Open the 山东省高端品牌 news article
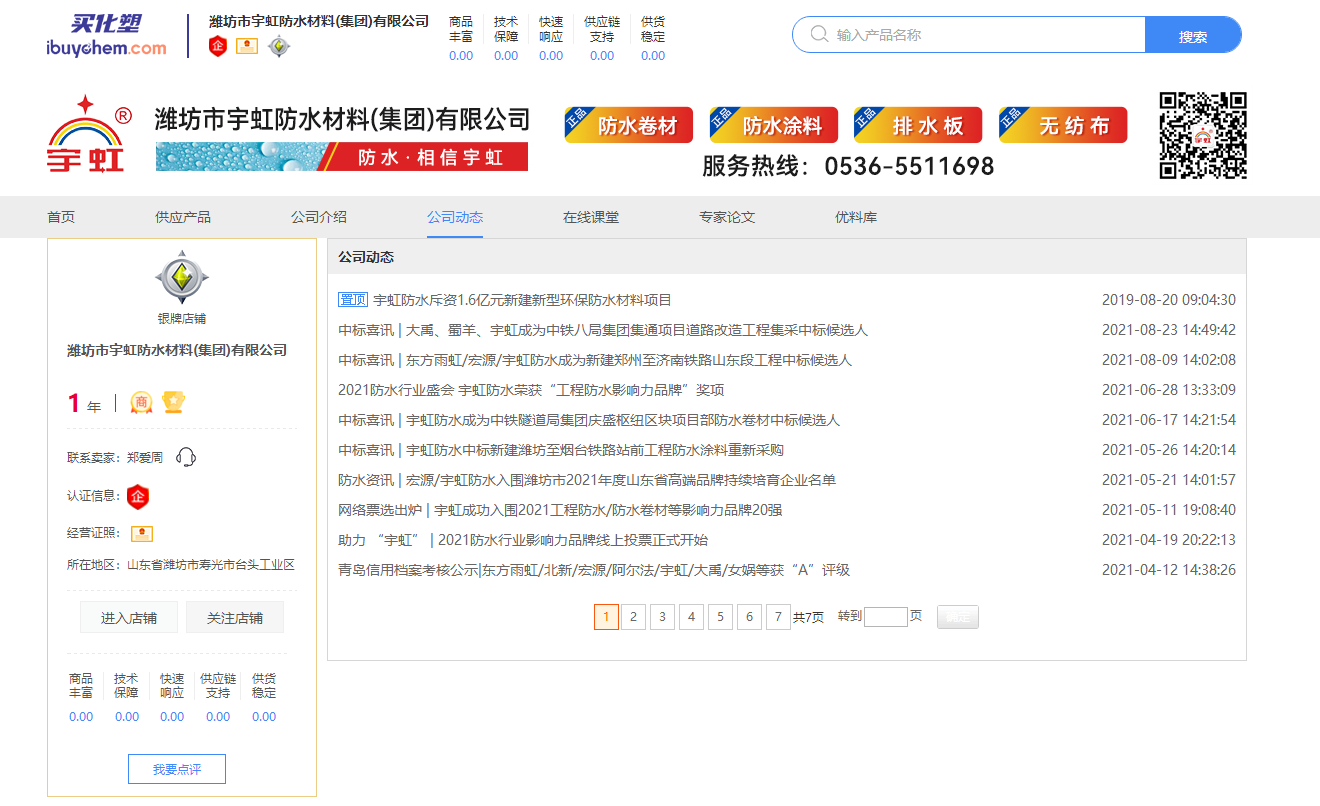 coord(587,480)
